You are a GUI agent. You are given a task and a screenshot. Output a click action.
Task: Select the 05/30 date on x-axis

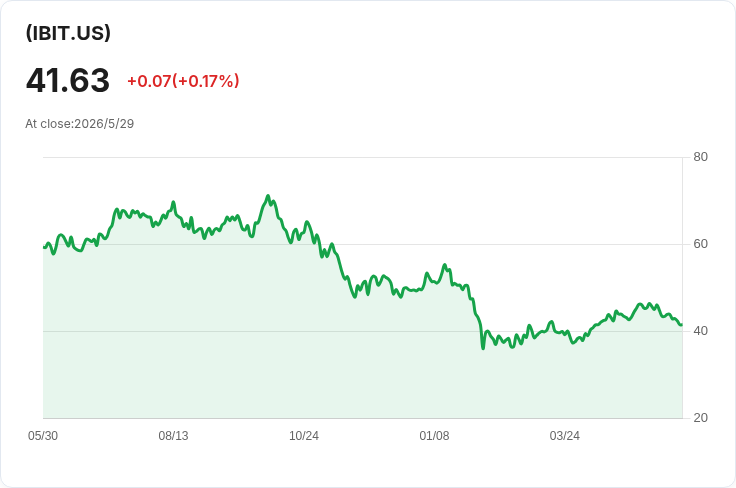click(43, 436)
